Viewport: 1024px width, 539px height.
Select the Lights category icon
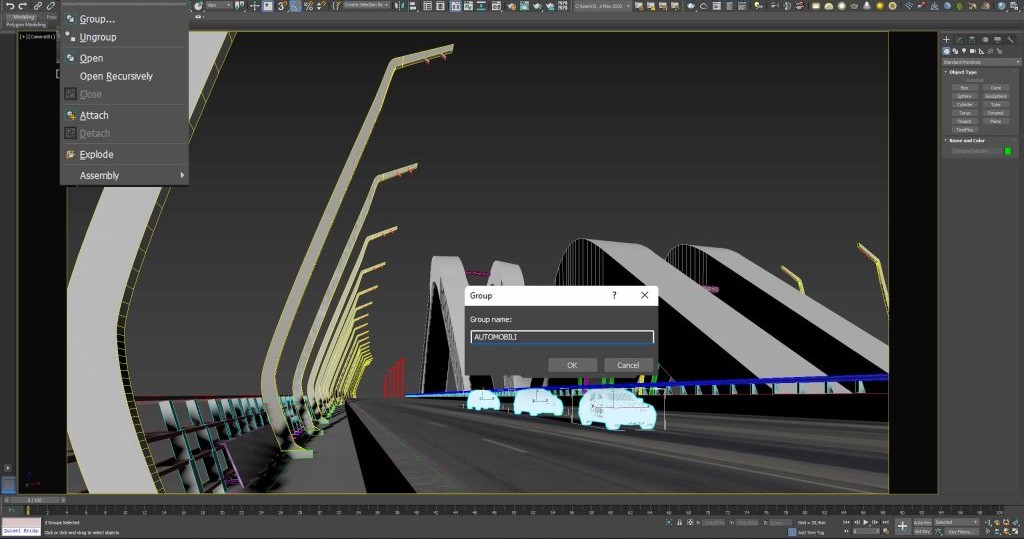(x=964, y=51)
